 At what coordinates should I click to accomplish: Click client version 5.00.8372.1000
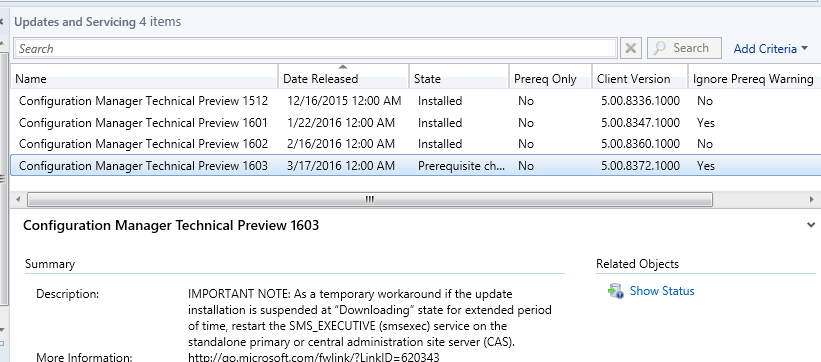click(640, 166)
